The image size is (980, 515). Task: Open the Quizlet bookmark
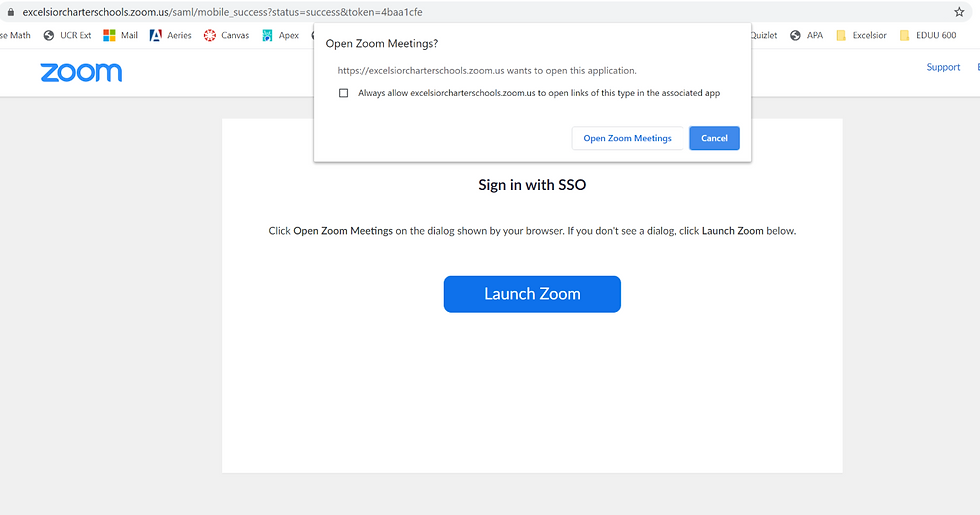(764, 36)
